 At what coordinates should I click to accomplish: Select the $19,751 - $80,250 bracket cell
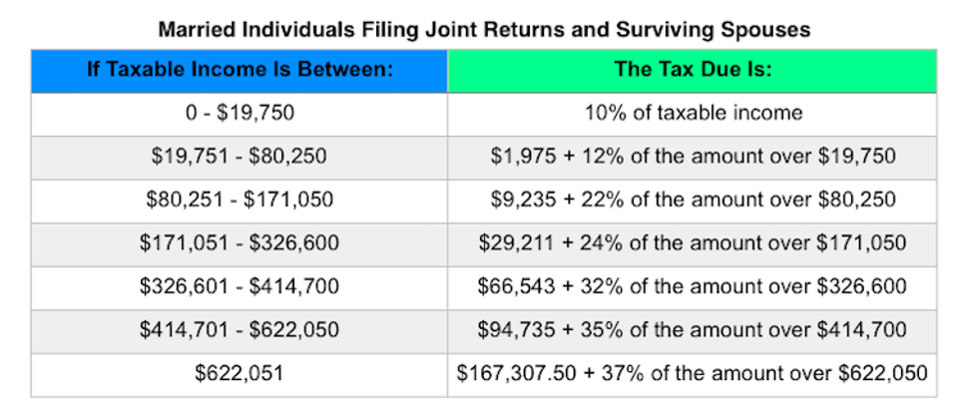(x=239, y=157)
